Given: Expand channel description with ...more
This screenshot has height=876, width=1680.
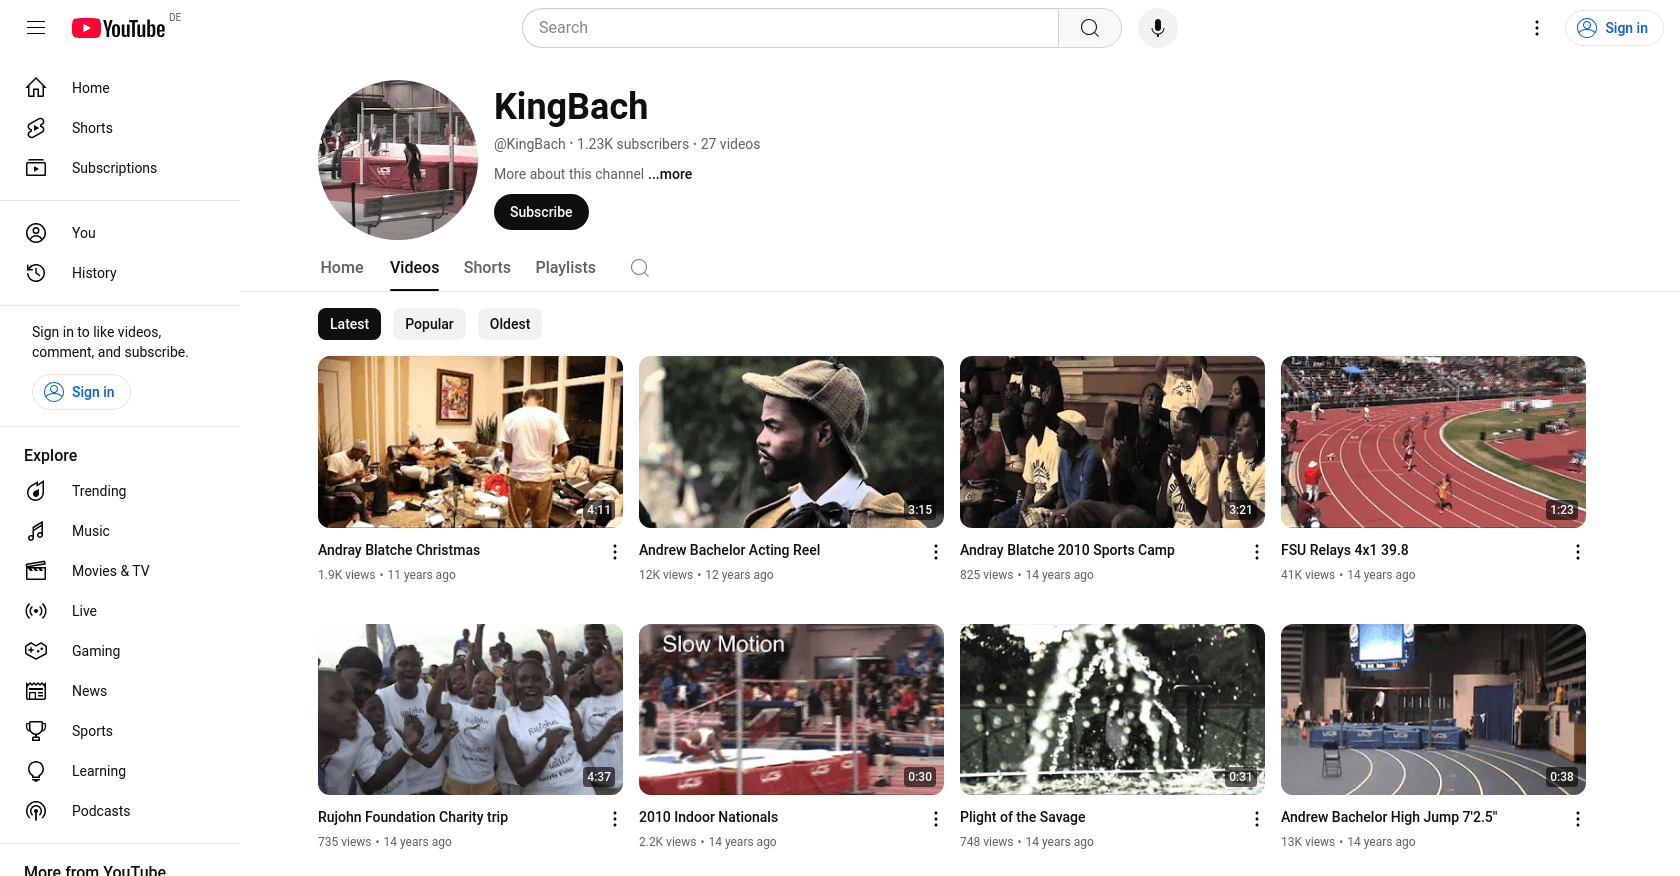Looking at the screenshot, I should [x=670, y=174].
